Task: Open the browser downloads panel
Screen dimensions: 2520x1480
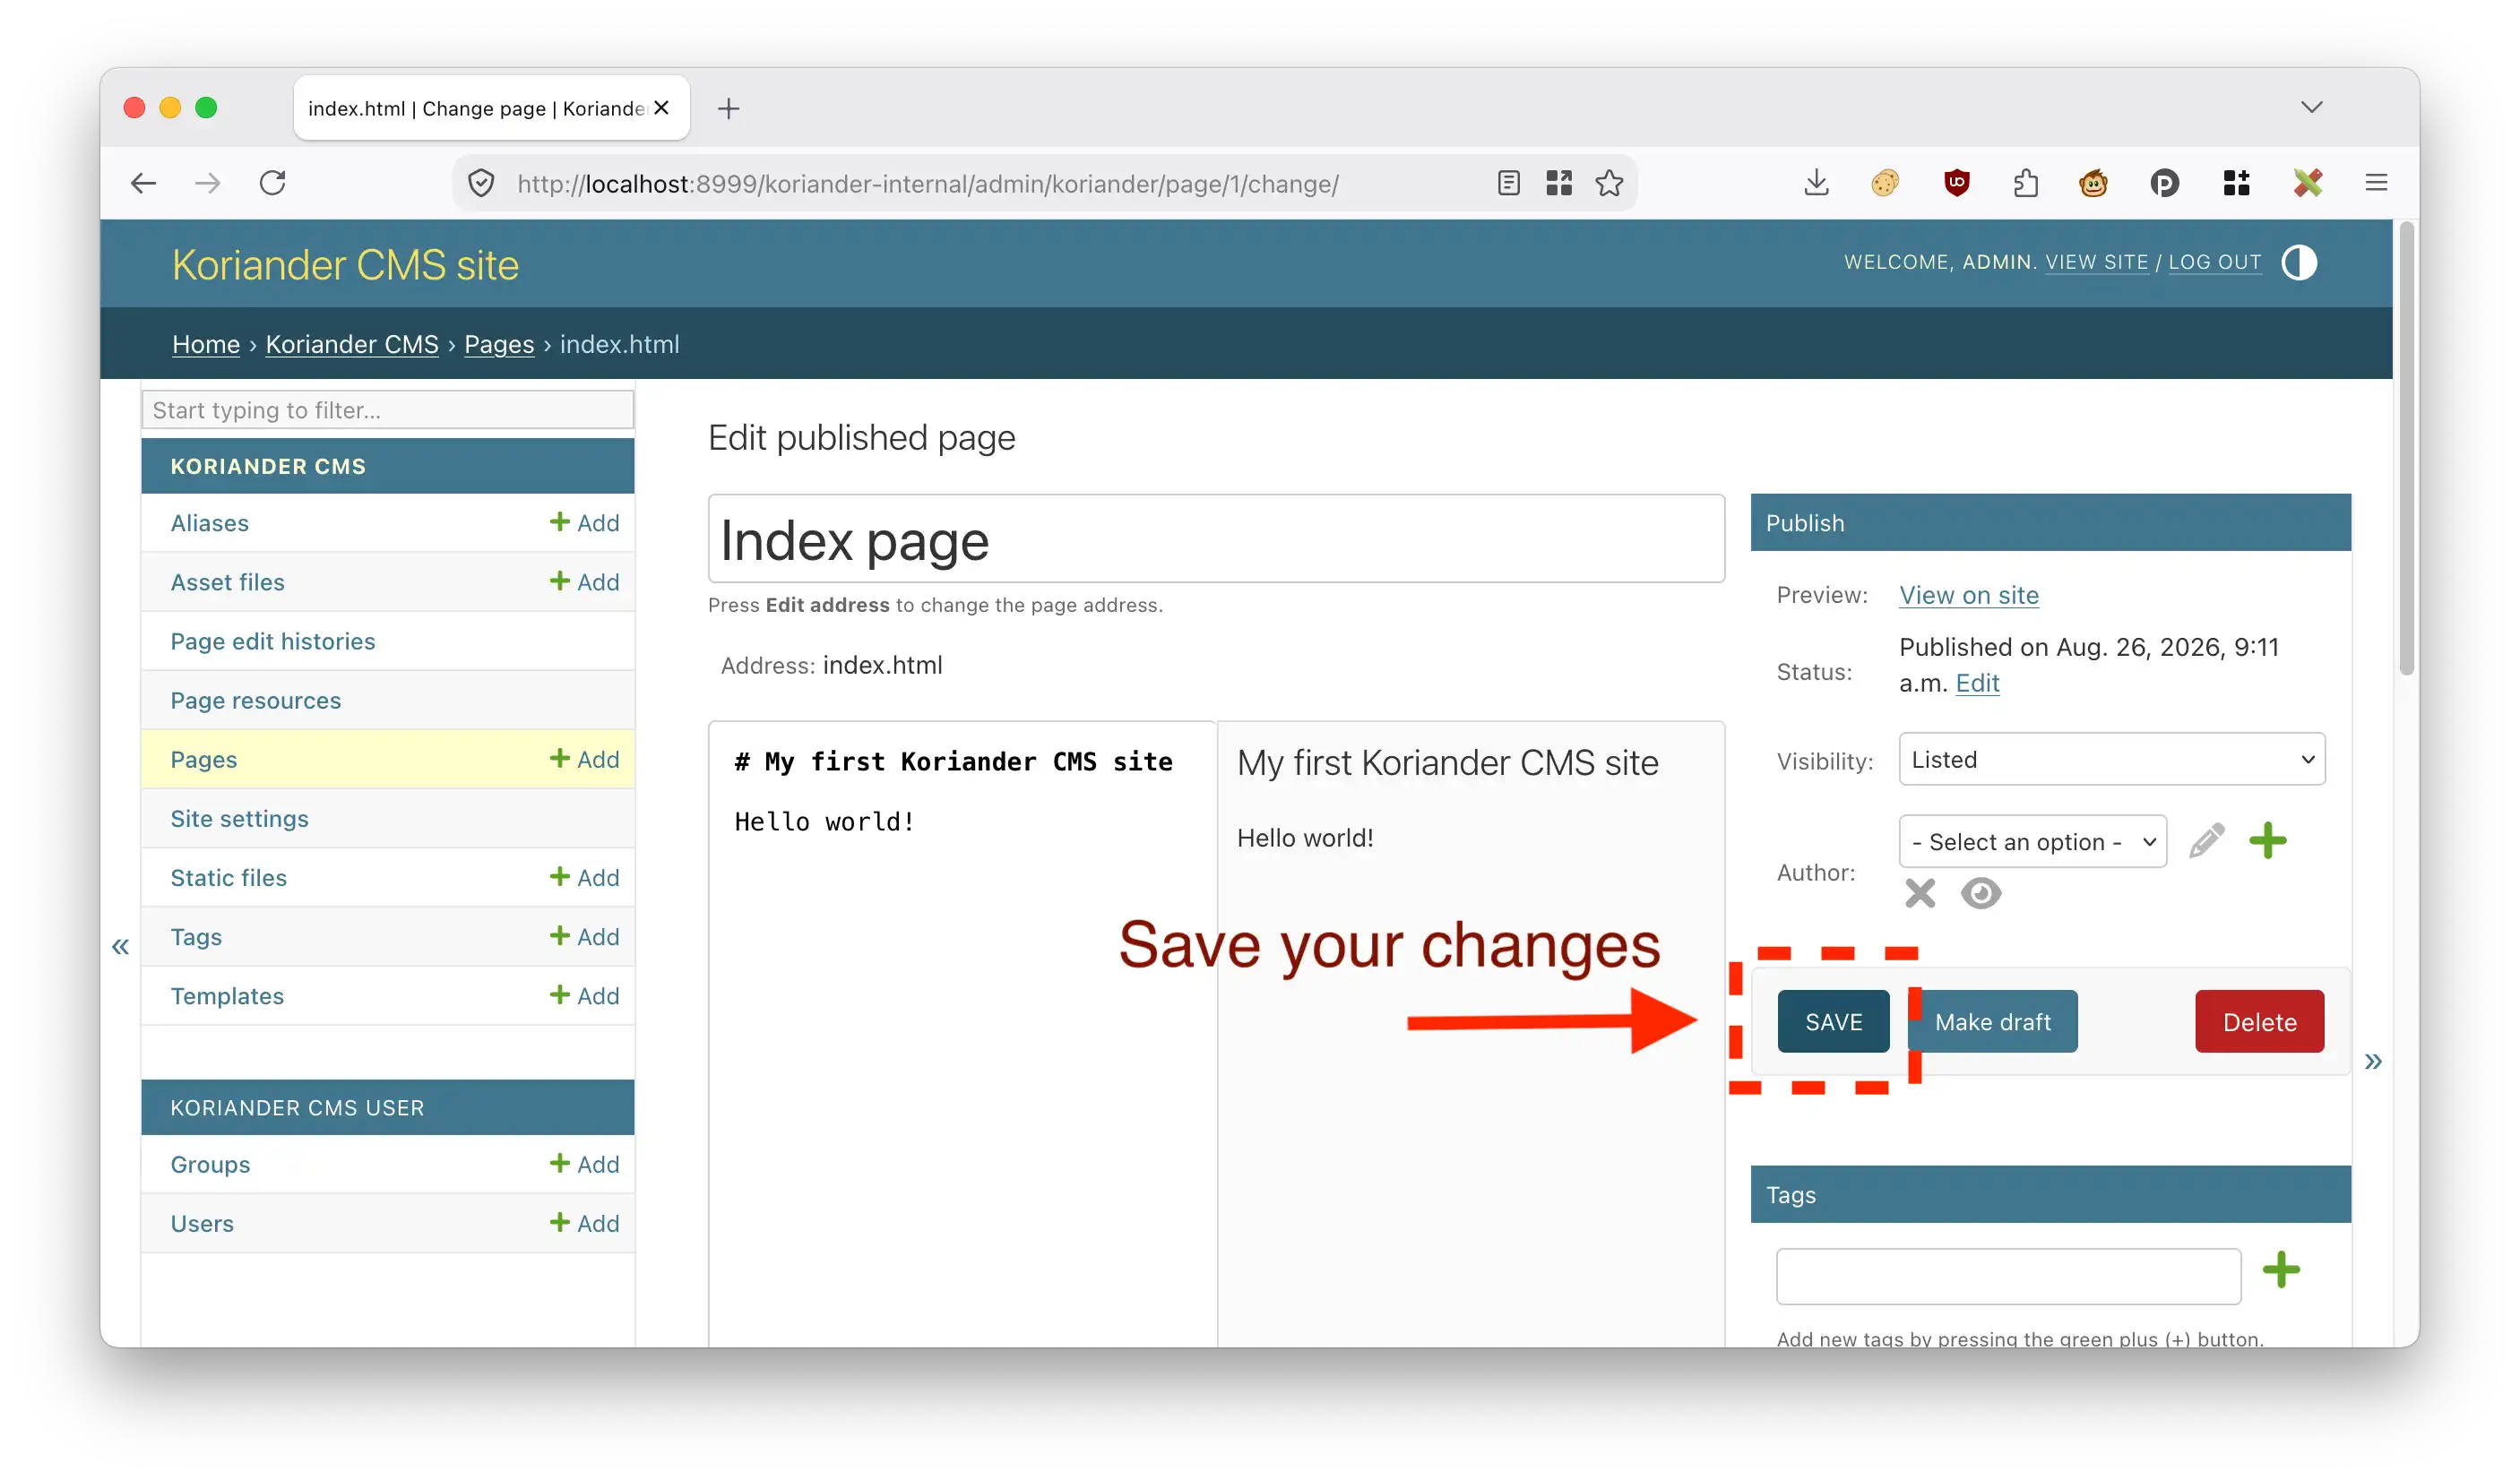Action: point(1817,183)
